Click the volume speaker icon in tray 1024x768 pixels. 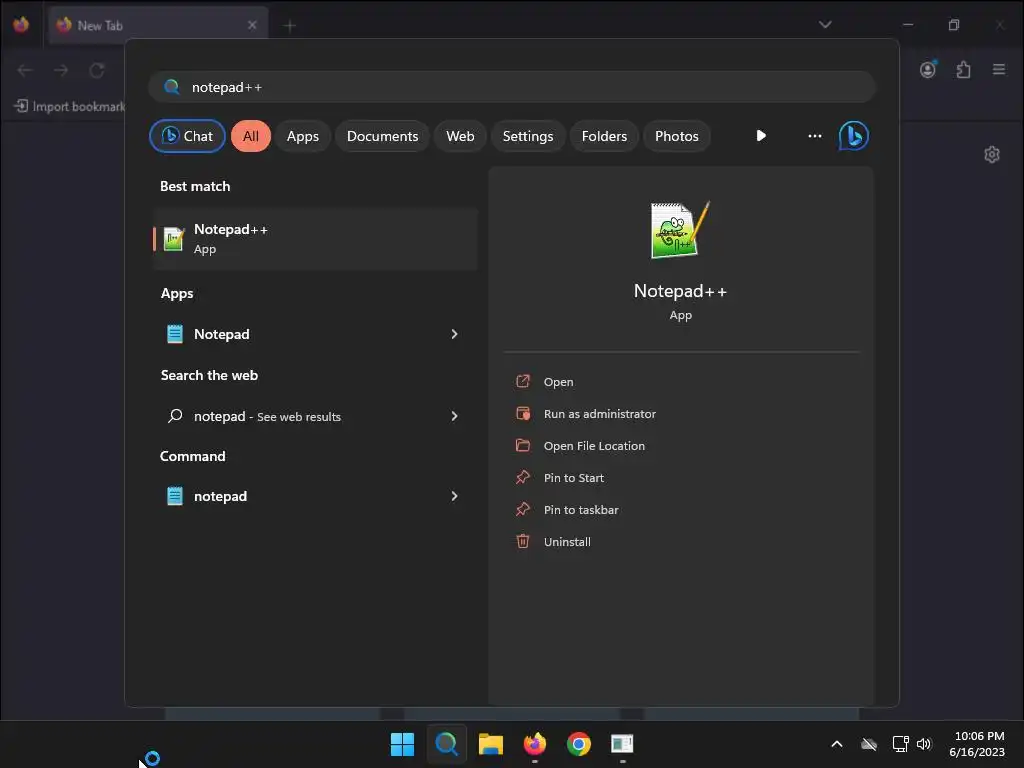click(924, 744)
